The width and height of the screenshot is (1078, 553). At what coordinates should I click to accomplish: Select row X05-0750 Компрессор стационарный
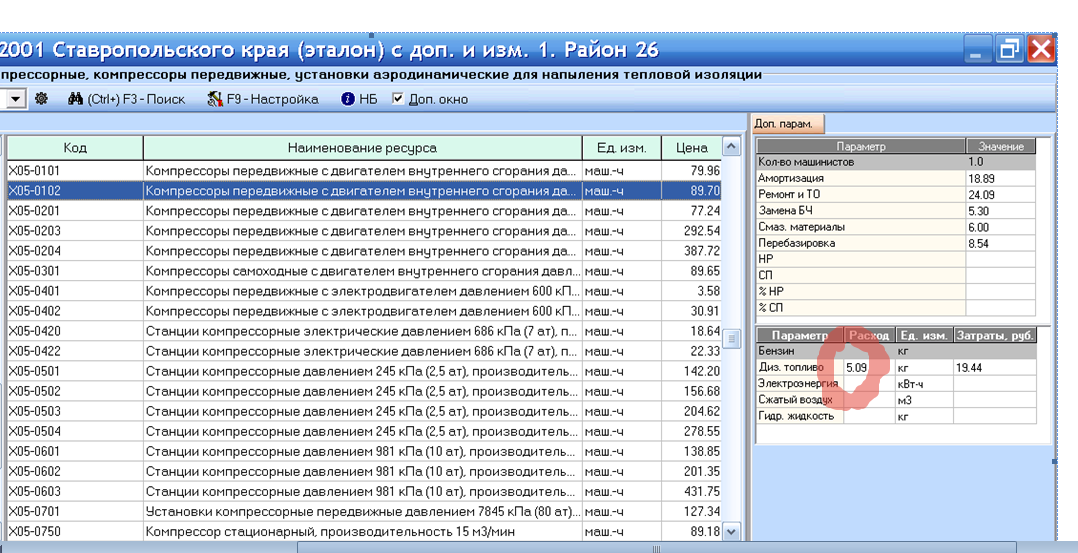(x=290, y=531)
